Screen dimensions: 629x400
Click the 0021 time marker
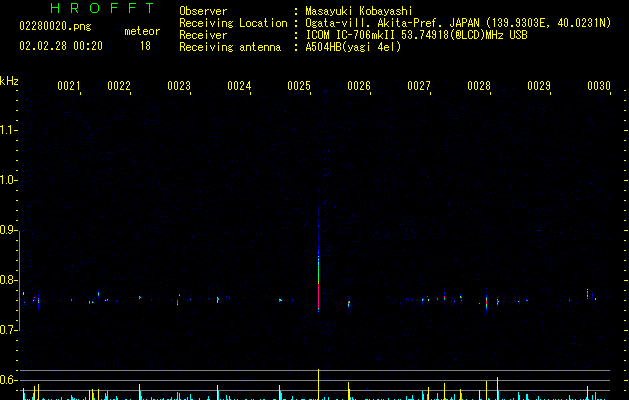pos(69,85)
